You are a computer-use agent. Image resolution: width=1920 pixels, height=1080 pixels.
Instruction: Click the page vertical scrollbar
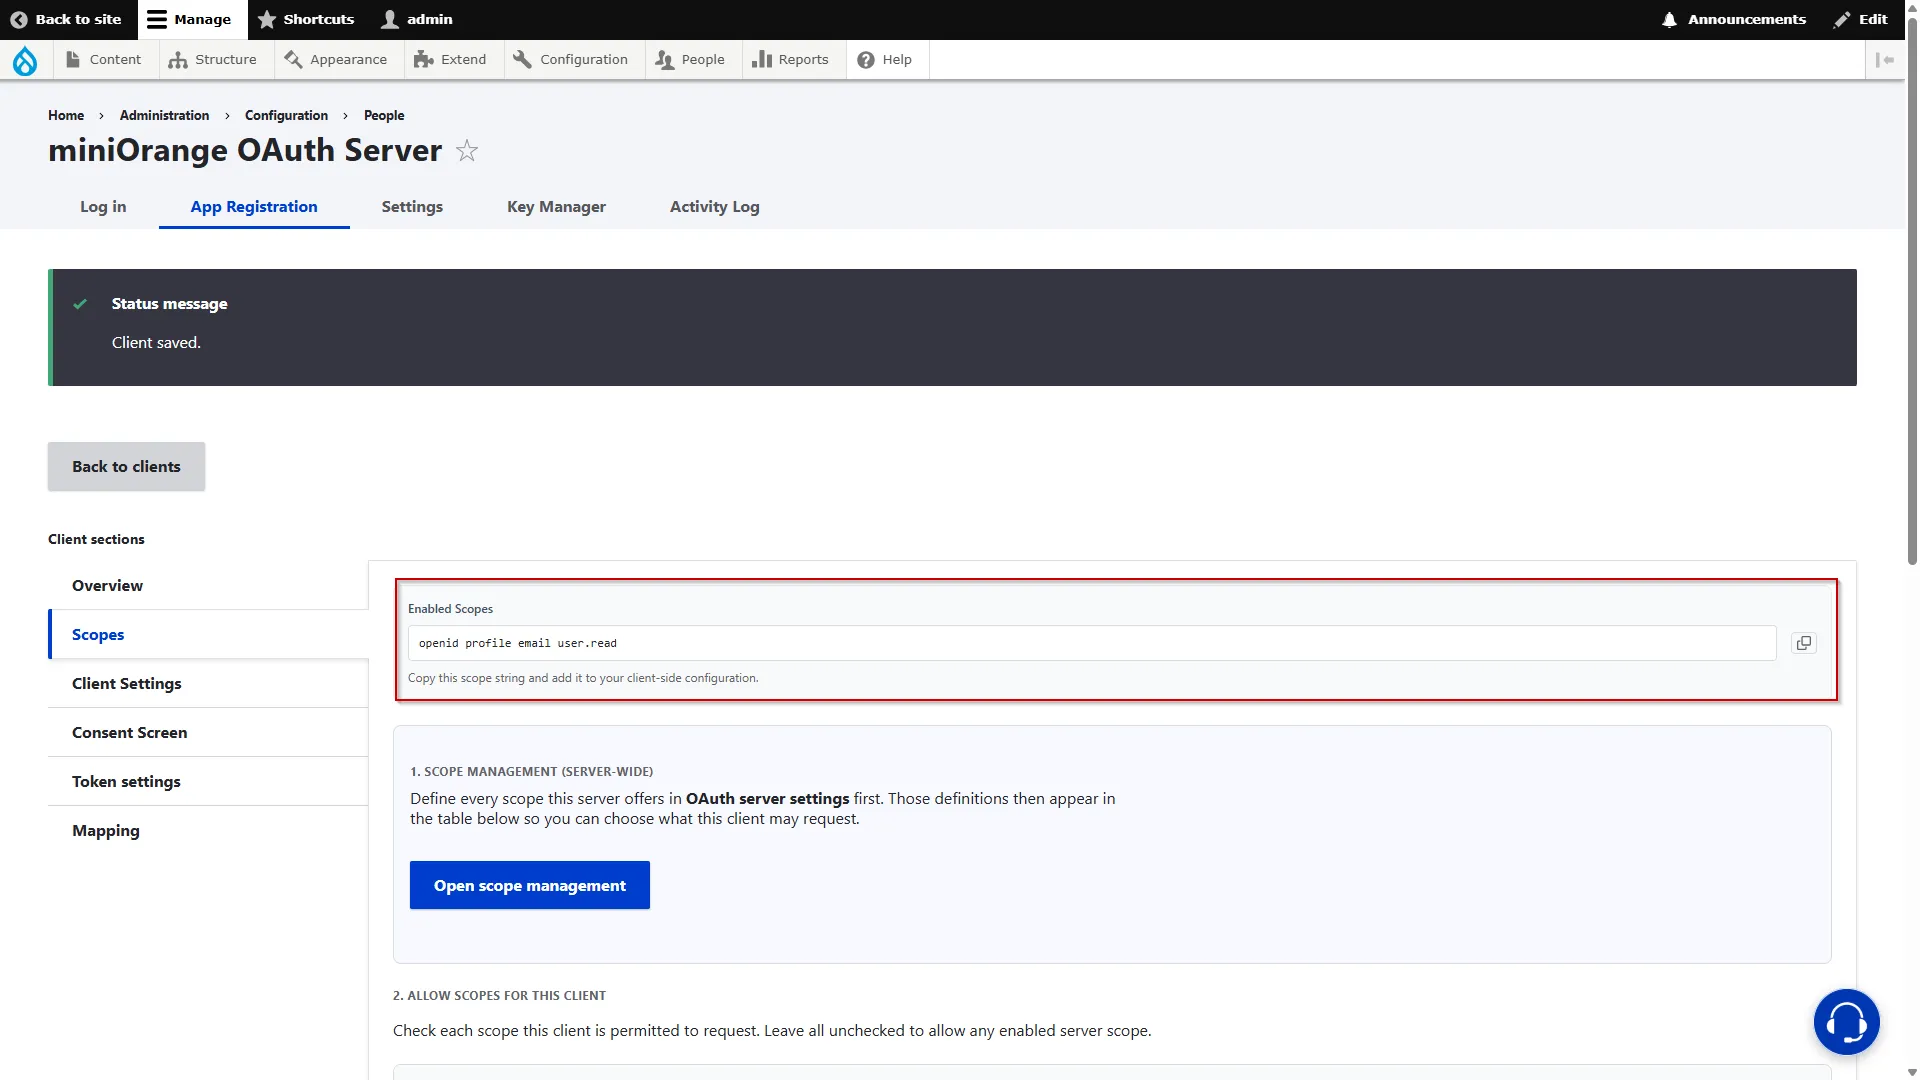click(x=1912, y=290)
